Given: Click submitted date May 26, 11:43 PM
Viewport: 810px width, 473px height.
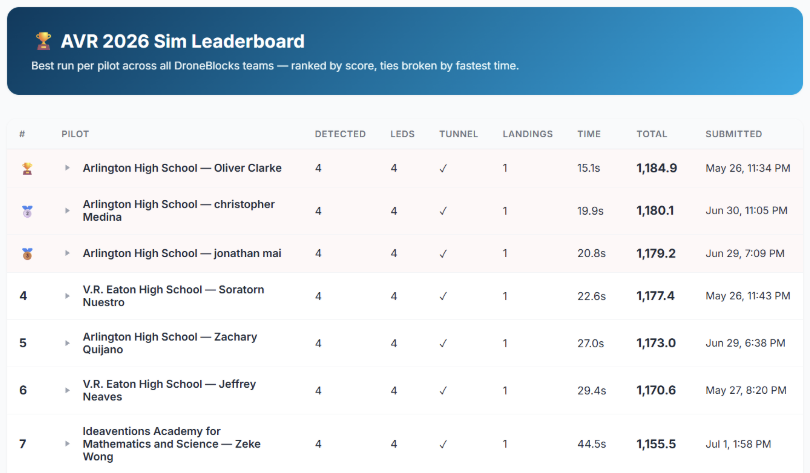Looking at the screenshot, I should pos(748,296).
